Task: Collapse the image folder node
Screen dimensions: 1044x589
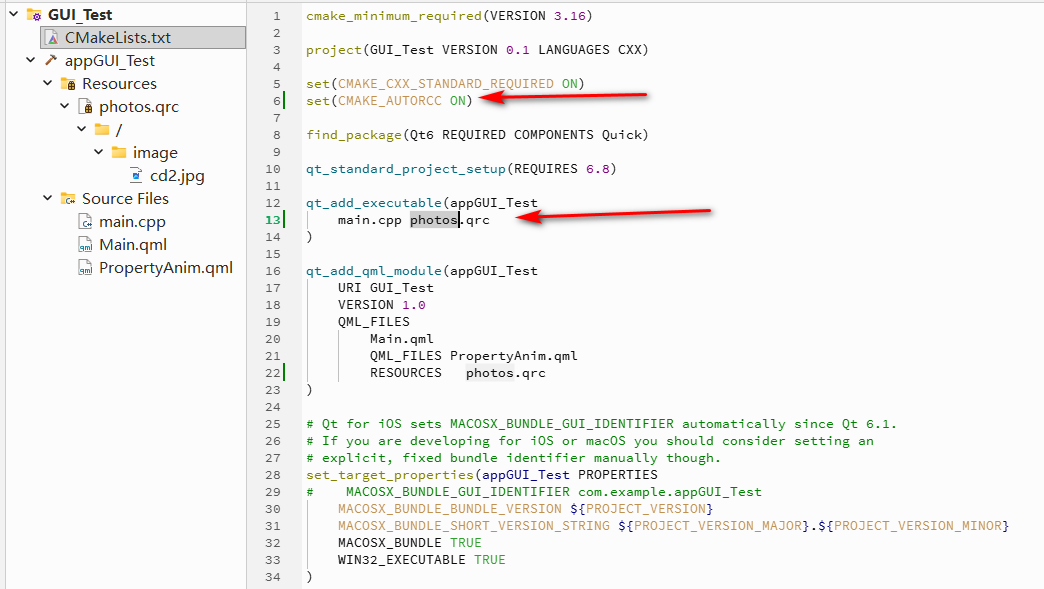Action: click(99, 152)
